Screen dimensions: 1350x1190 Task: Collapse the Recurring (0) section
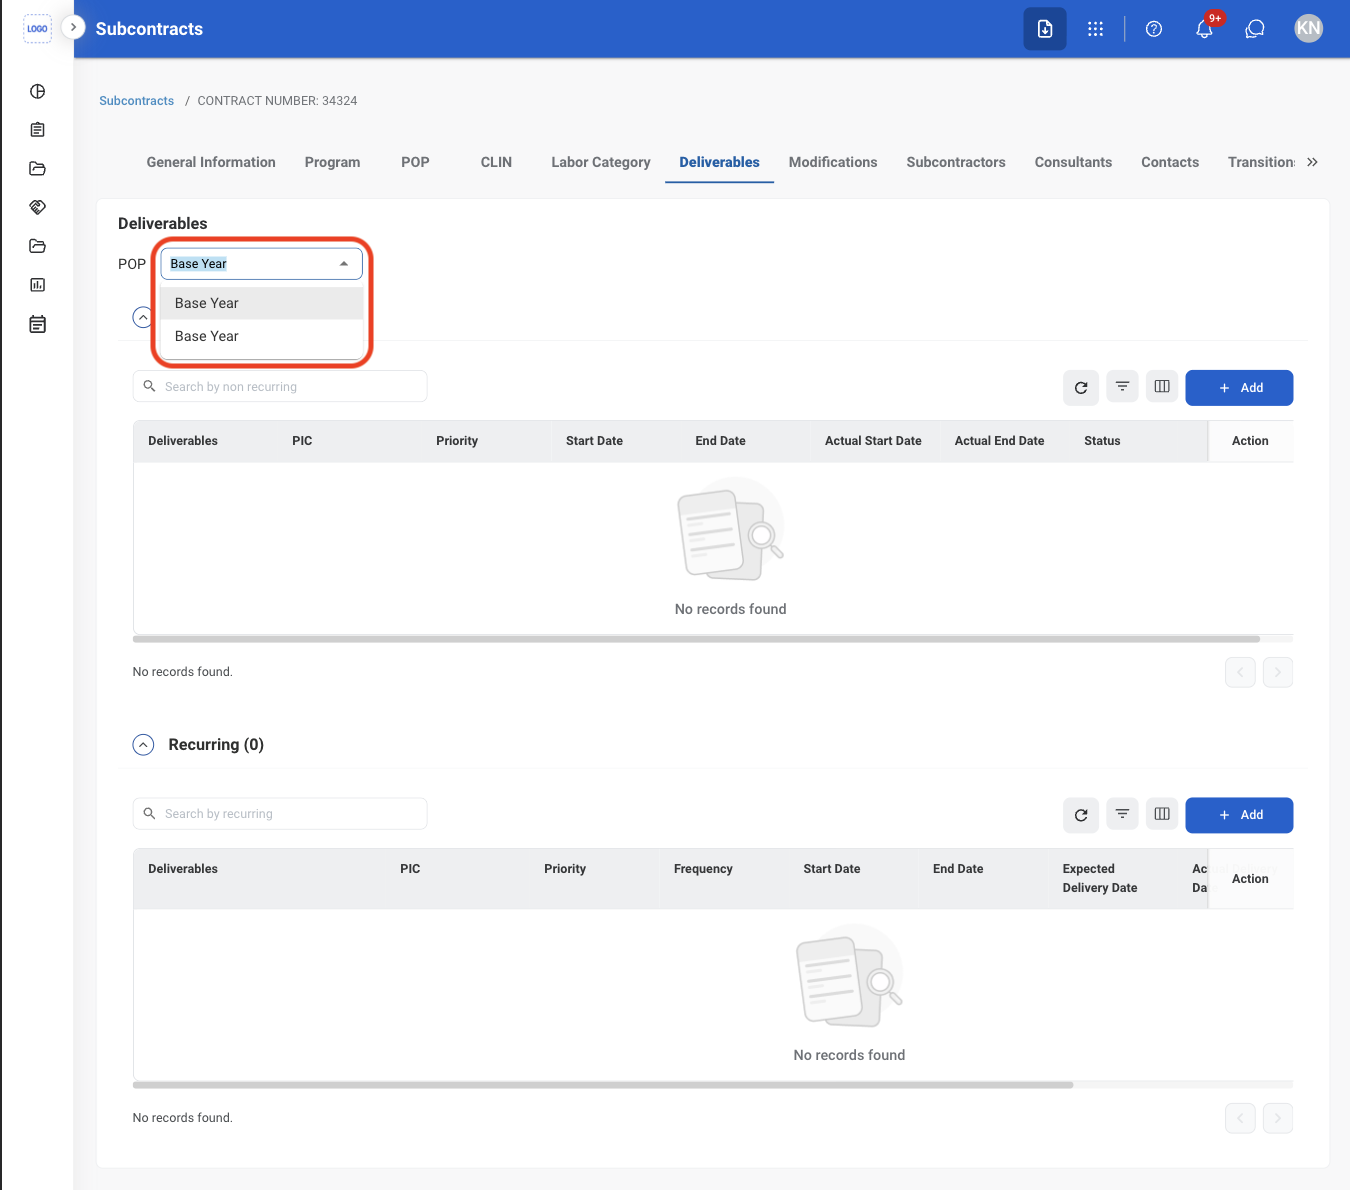point(144,745)
